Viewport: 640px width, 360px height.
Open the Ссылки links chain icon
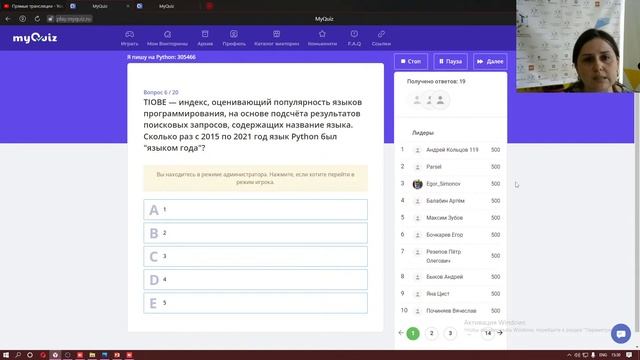(x=381, y=34)
